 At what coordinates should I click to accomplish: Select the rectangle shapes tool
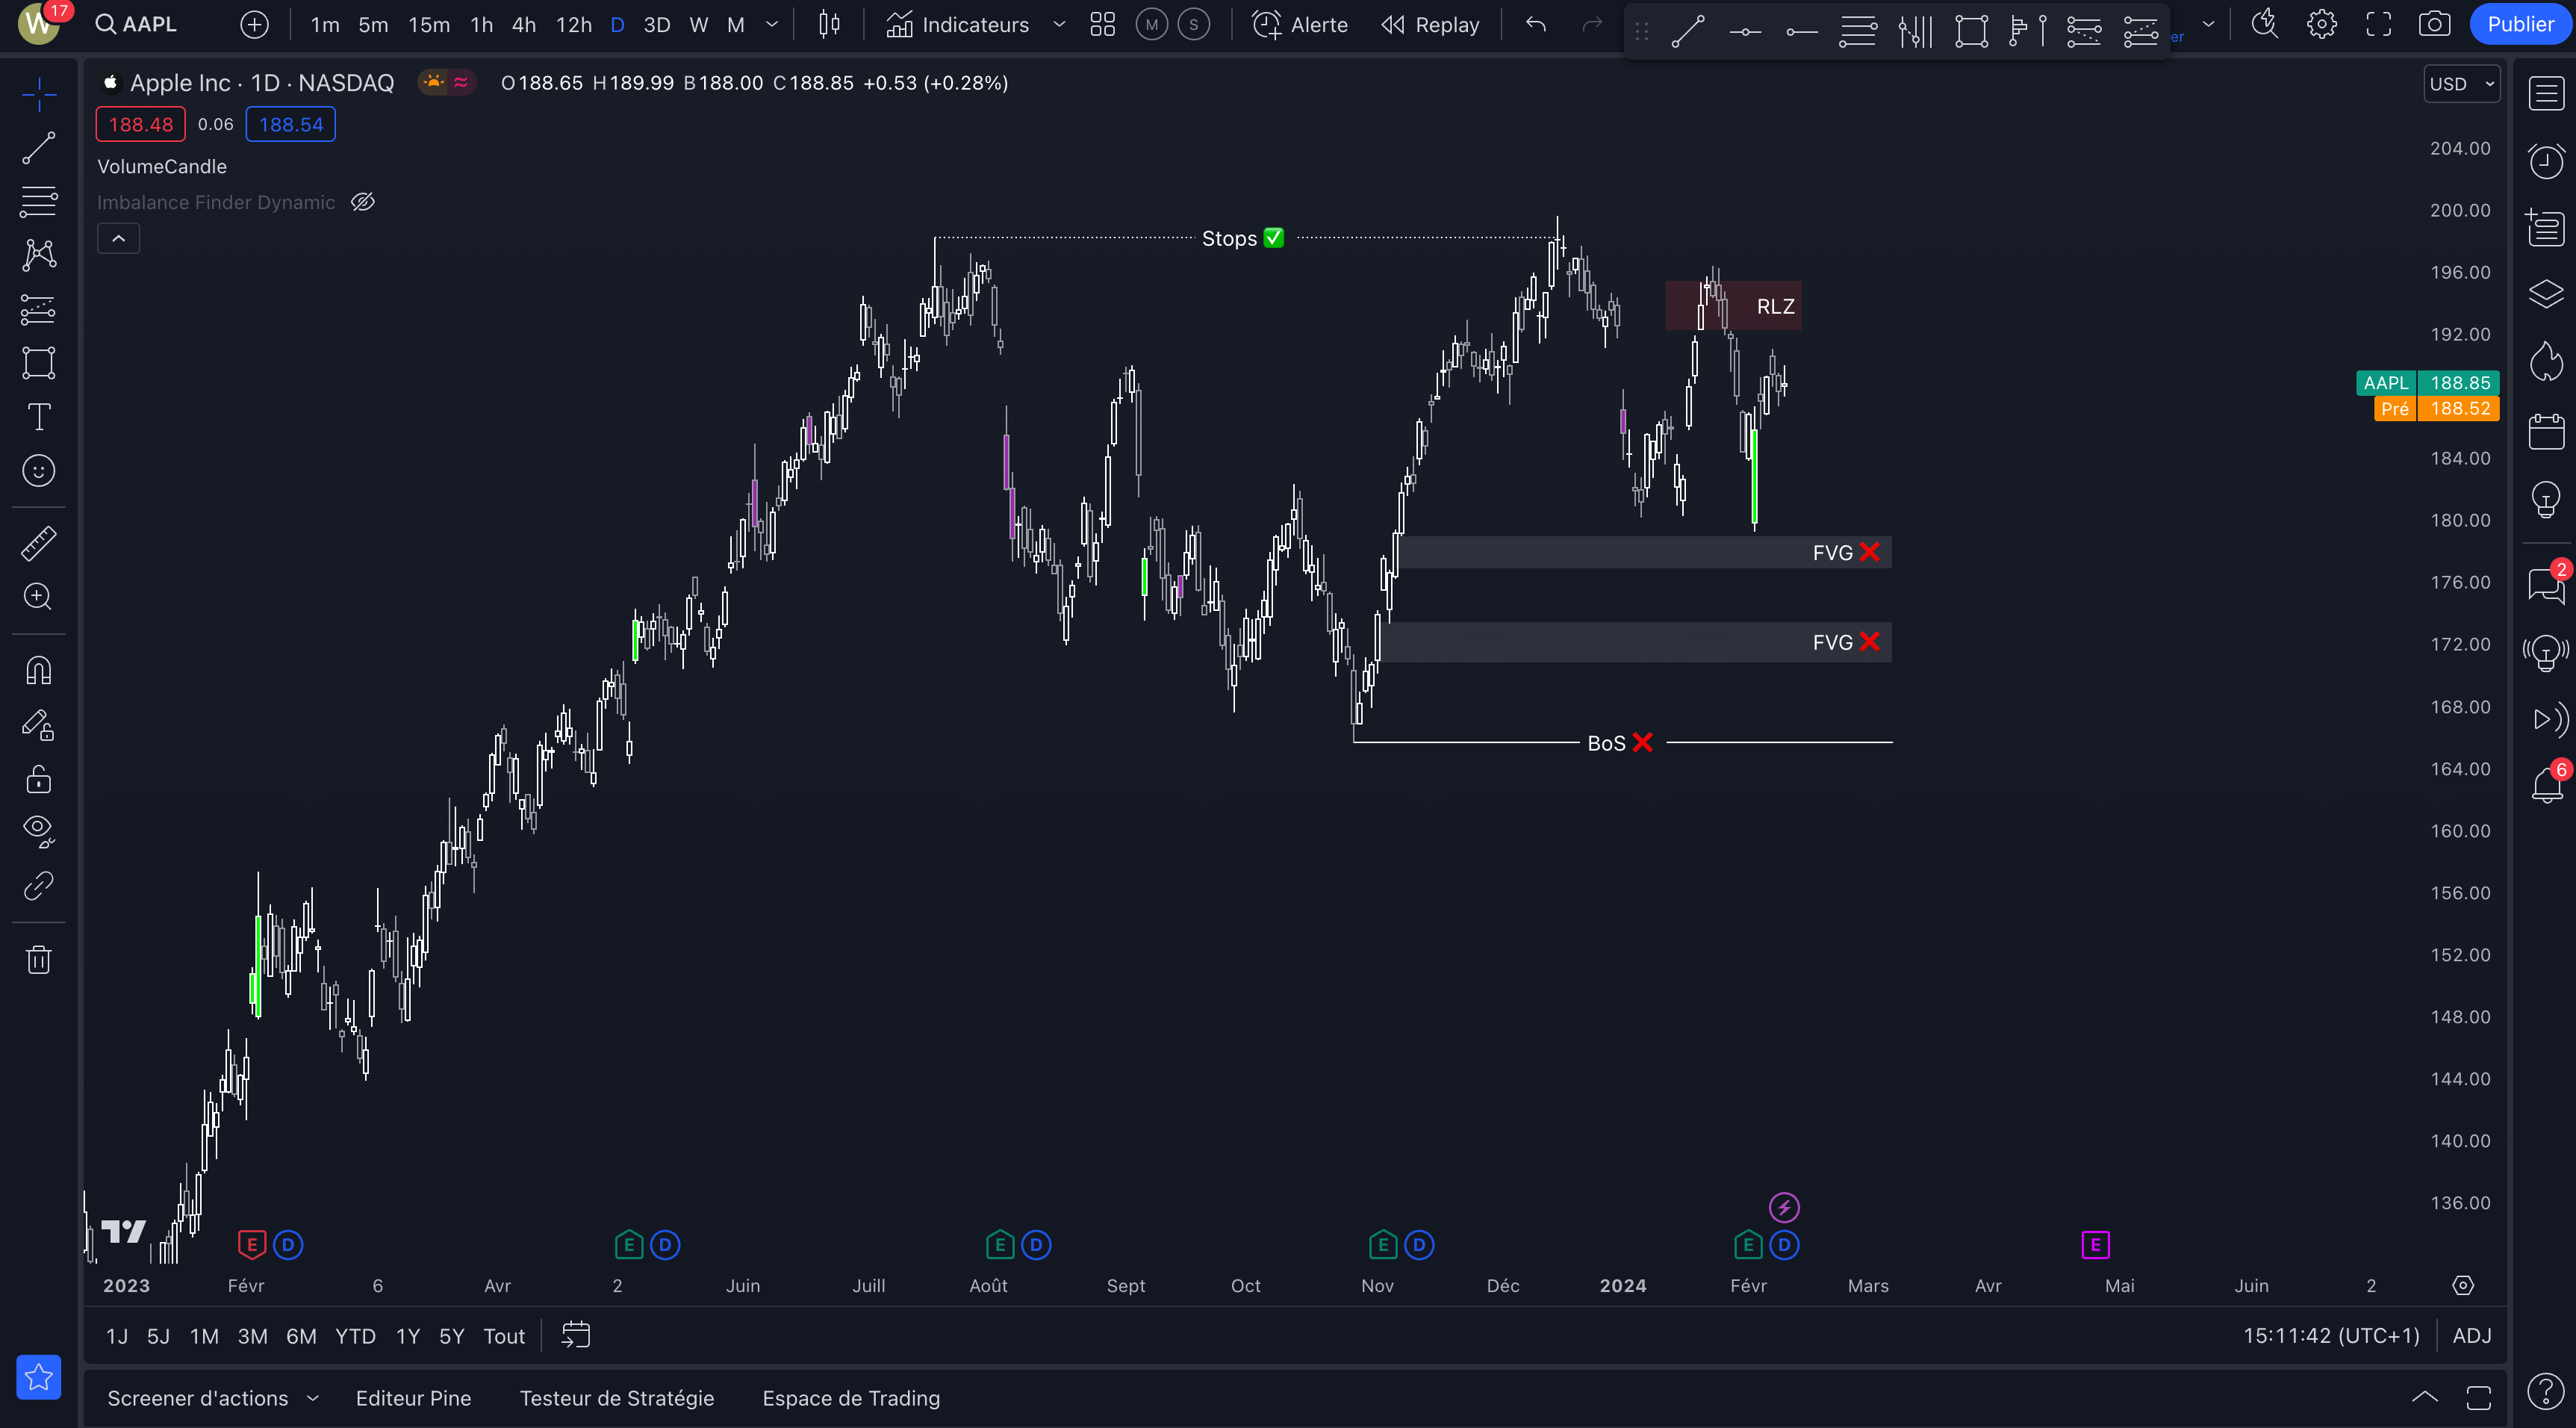click(39, 362)
